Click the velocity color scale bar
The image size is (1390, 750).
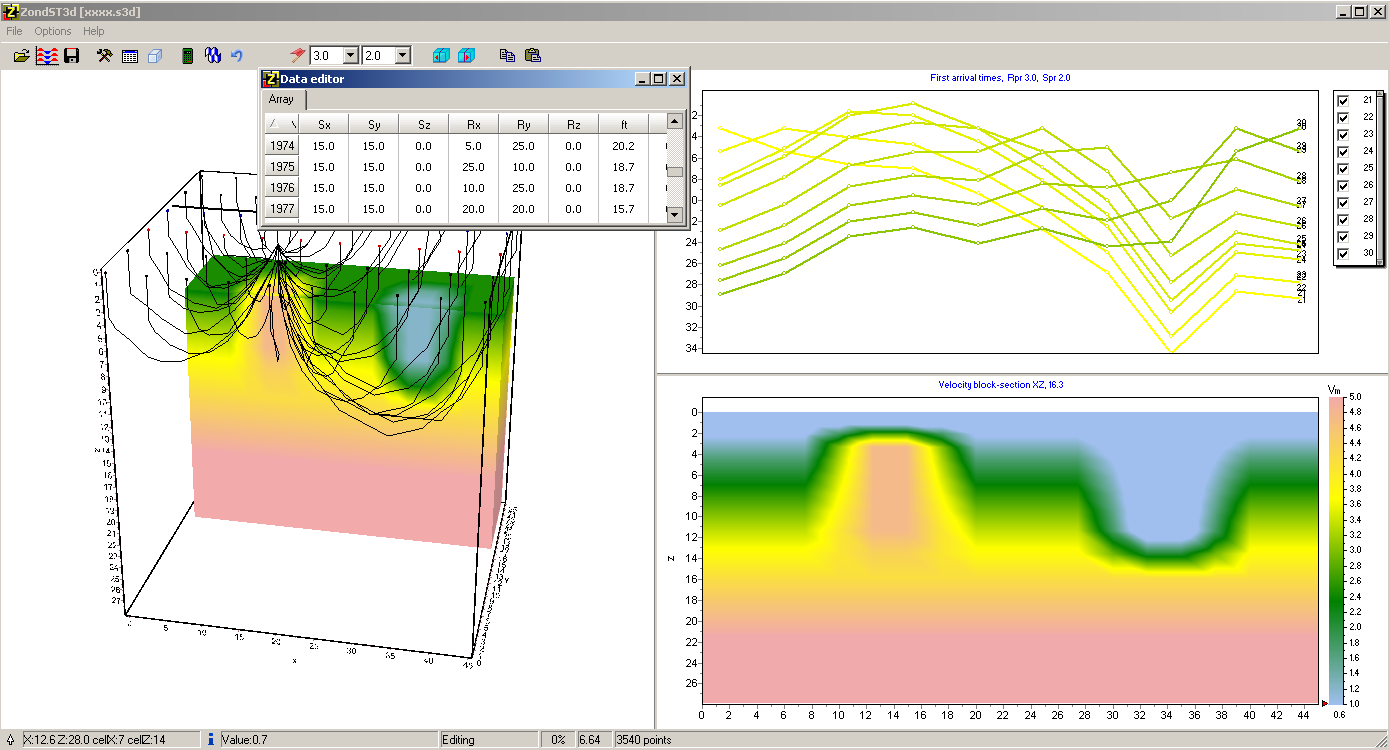[x=1335, y=550]
